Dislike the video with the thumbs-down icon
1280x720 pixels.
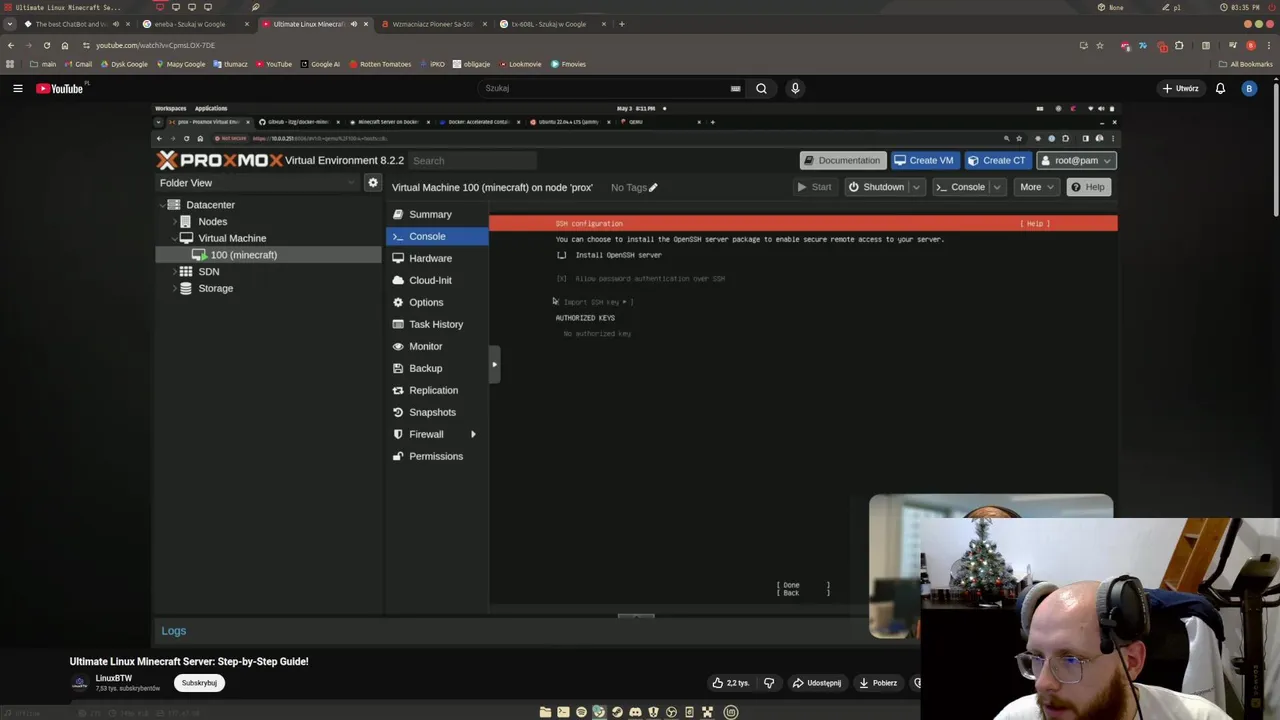tap(769, 683)
